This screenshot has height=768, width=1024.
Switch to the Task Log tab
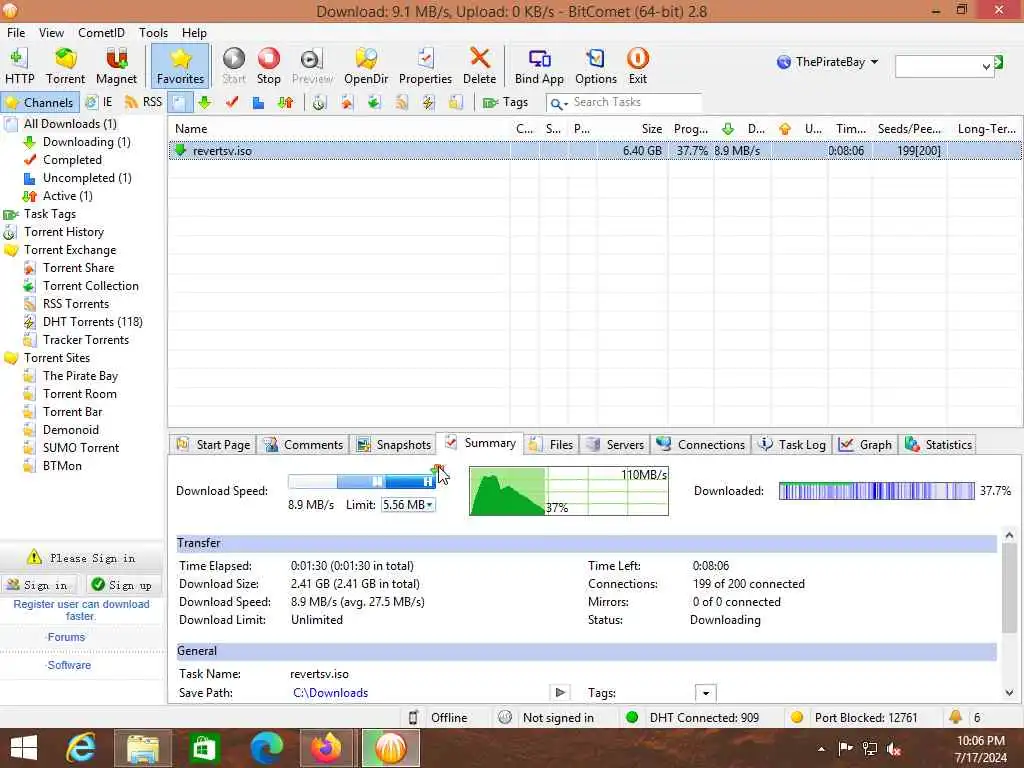[x=792, y=445]
